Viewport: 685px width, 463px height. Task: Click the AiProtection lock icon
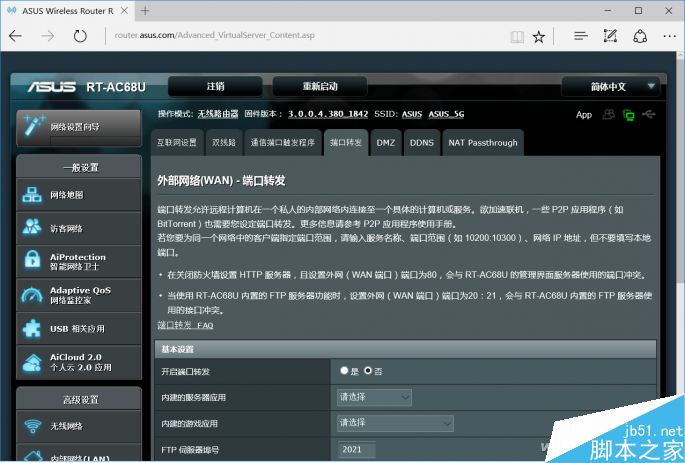(32, 260)
